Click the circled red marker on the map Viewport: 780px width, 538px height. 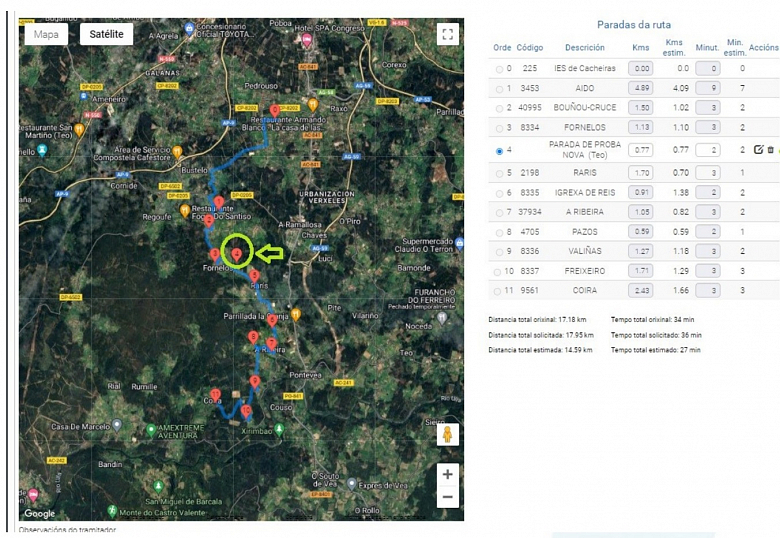pyautogui.click(x=236, y=255)
